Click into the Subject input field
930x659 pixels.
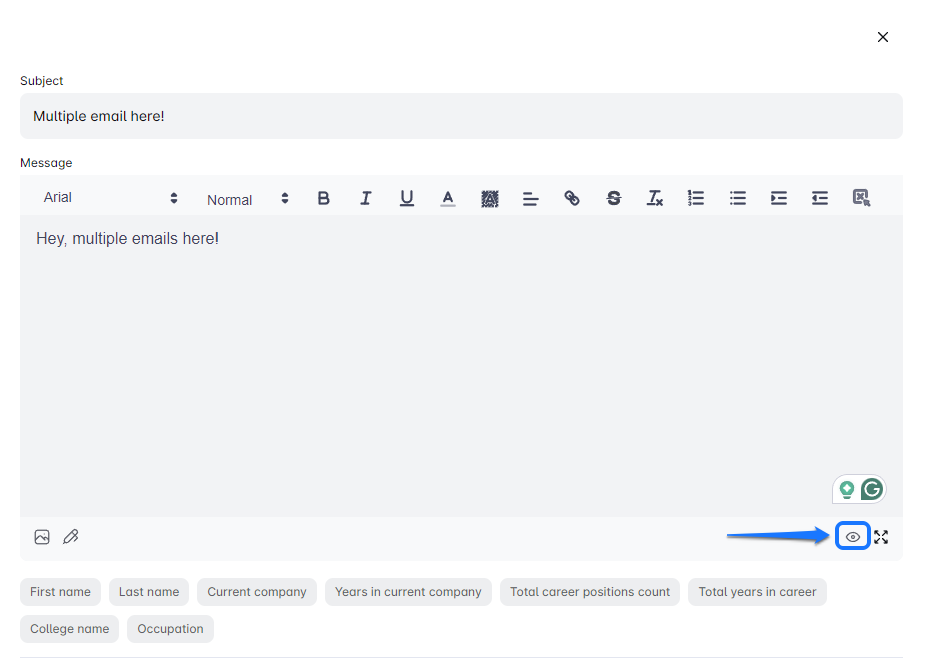[x=460, y=116]
